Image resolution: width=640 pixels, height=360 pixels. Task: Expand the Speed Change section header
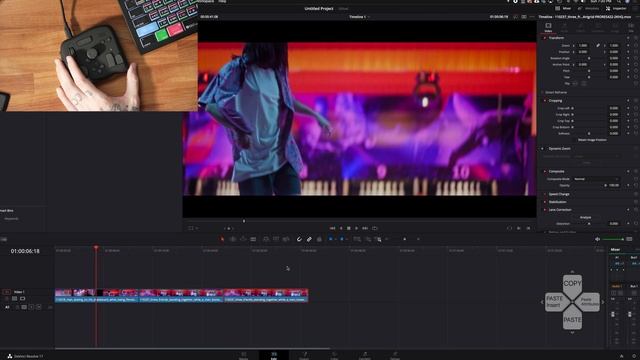558,194
